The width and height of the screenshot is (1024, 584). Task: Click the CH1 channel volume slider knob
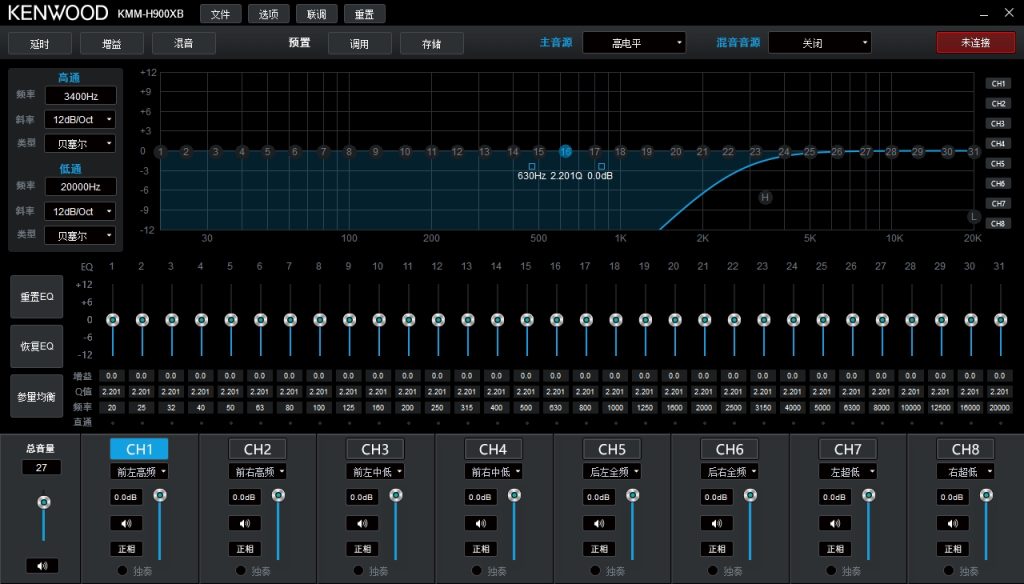pyautogui.click(x=160, y=495)
